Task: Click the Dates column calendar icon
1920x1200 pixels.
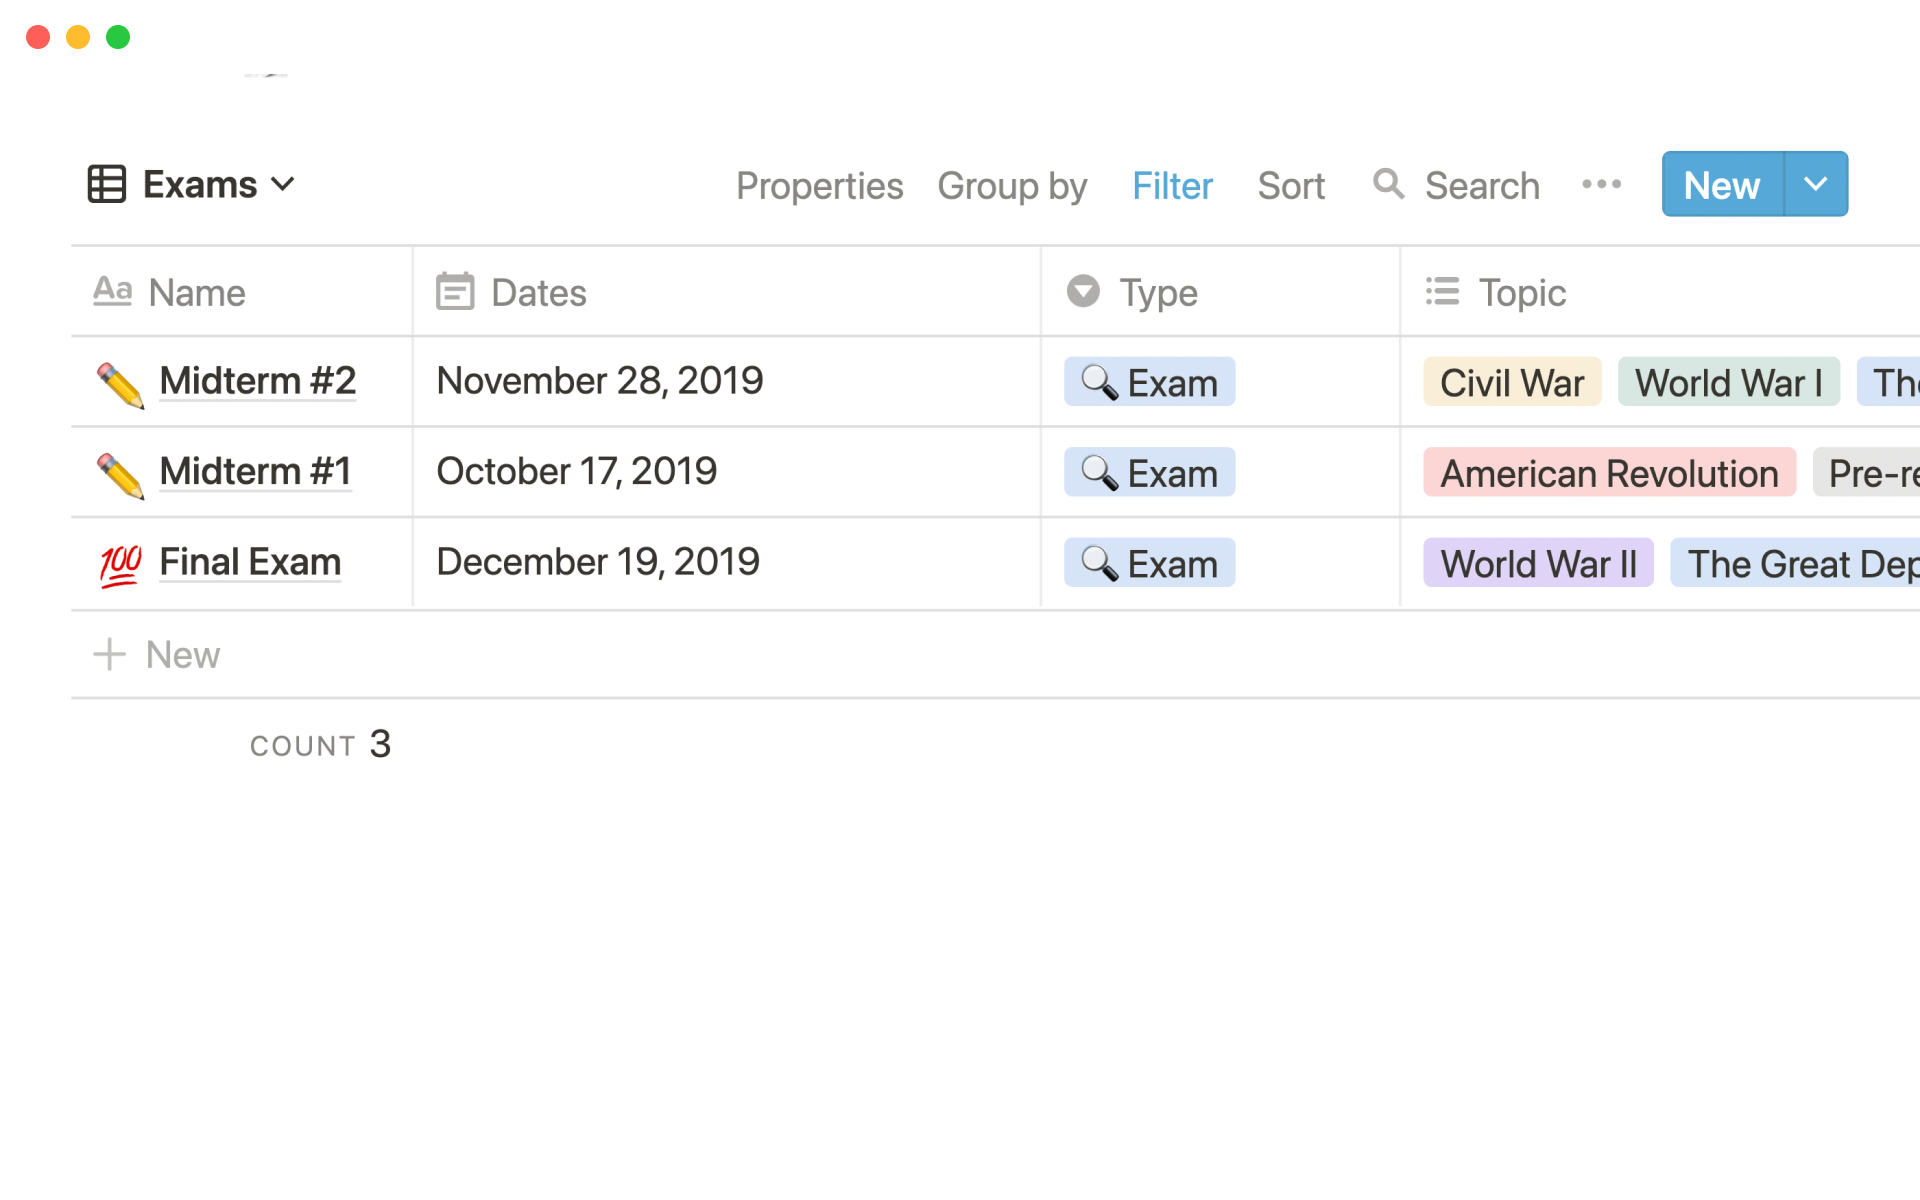Action: coord(455,292)
